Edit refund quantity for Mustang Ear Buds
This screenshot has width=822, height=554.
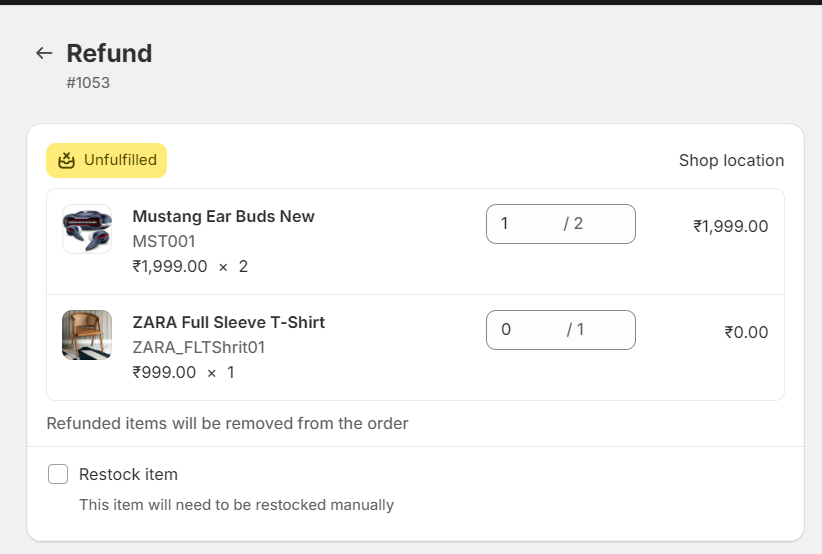[560, 224]
